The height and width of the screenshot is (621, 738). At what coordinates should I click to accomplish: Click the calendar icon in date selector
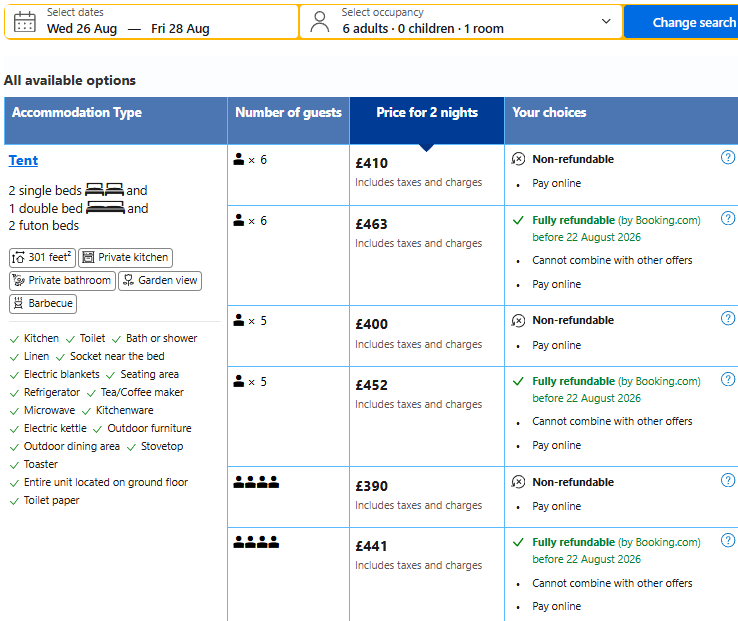(24, 22)
